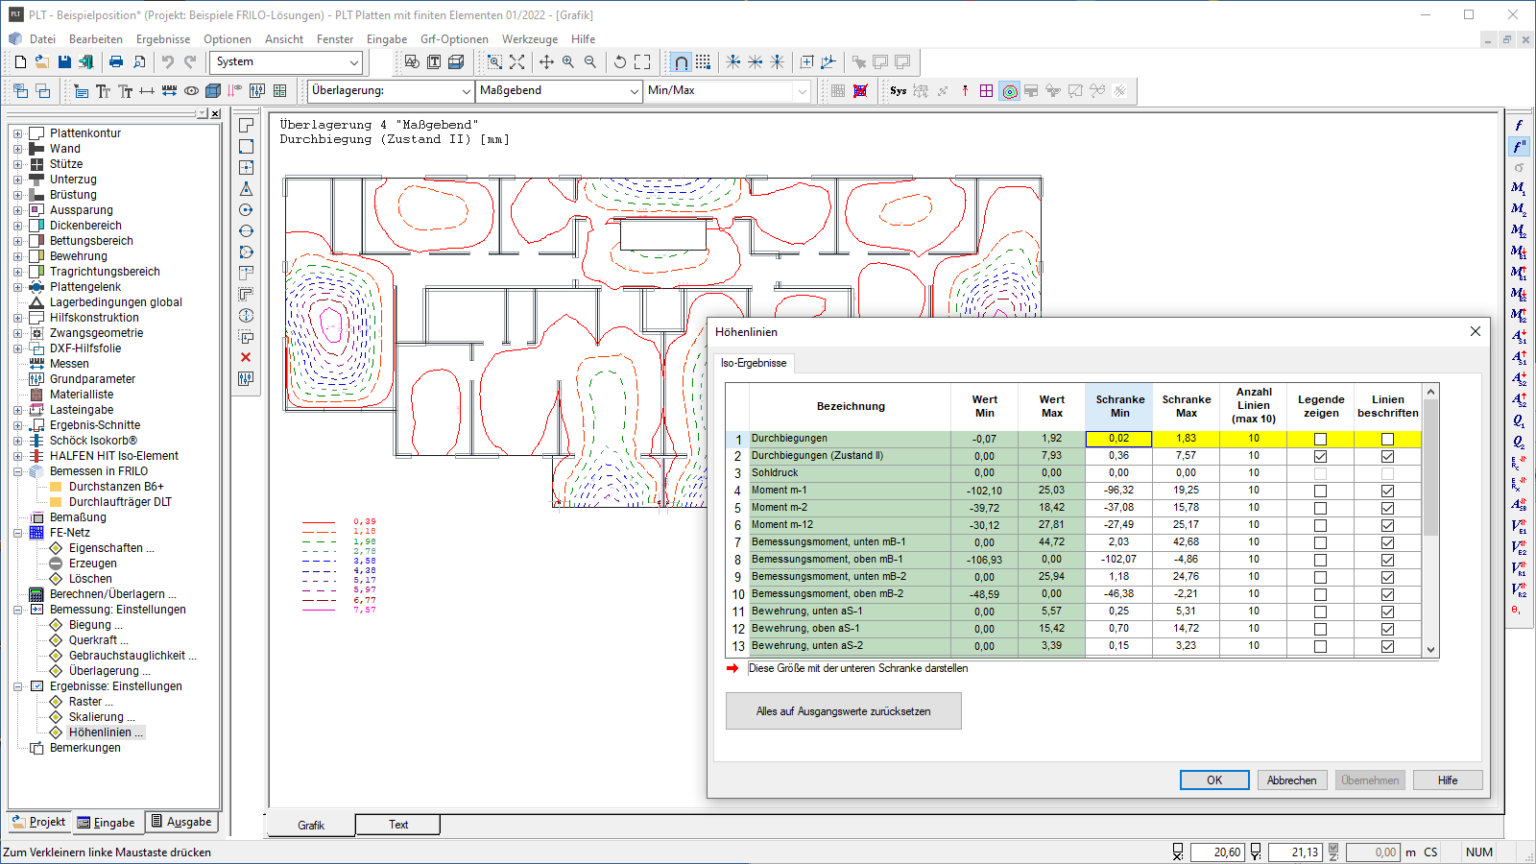Select the isolines display icon
The height and width of the screenshot is (864, 1536).
tap(1009, 91)
